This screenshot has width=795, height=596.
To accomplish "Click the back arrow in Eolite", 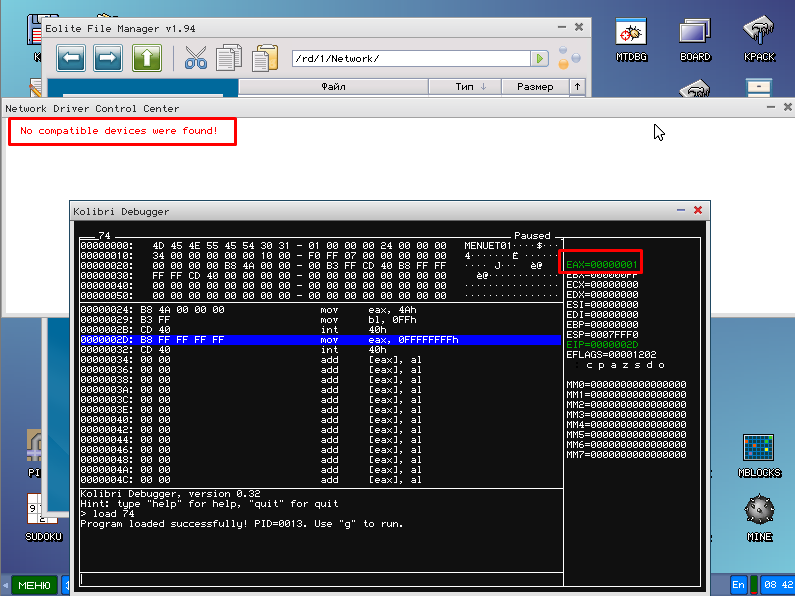I will tap(70, 58).
